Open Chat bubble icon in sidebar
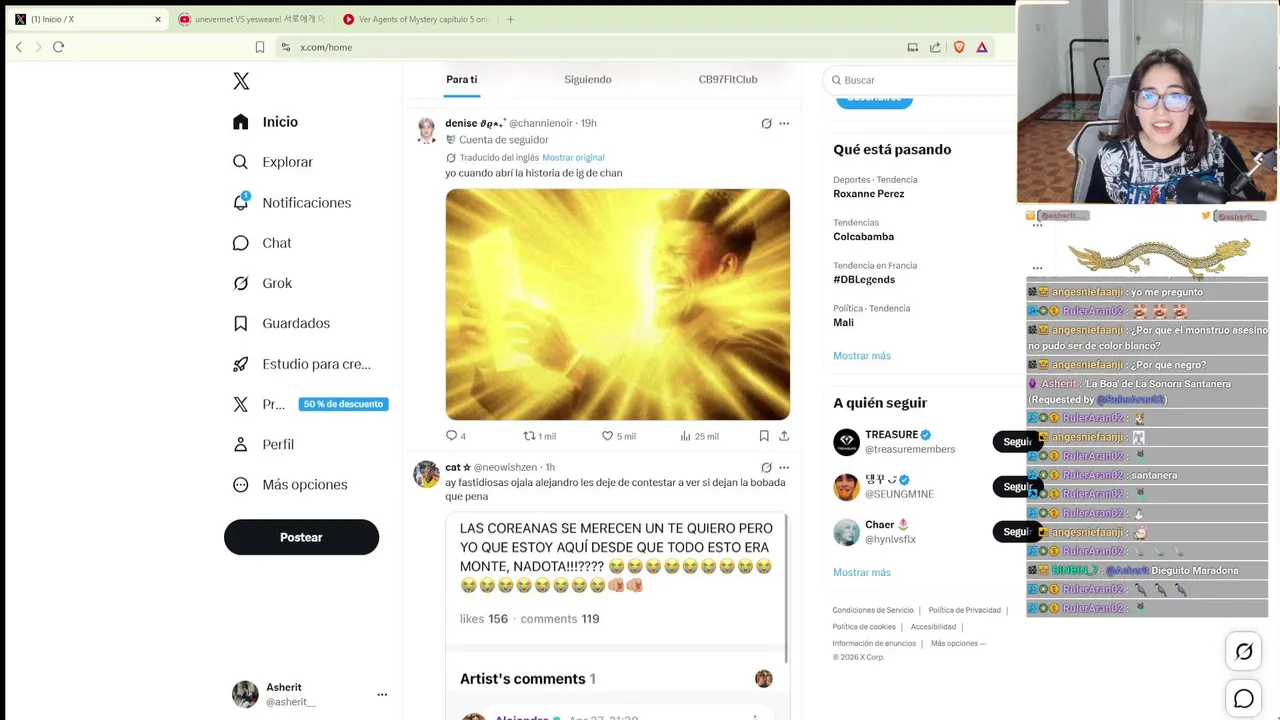The image size is (1280, 720). (x=240, y=243)
